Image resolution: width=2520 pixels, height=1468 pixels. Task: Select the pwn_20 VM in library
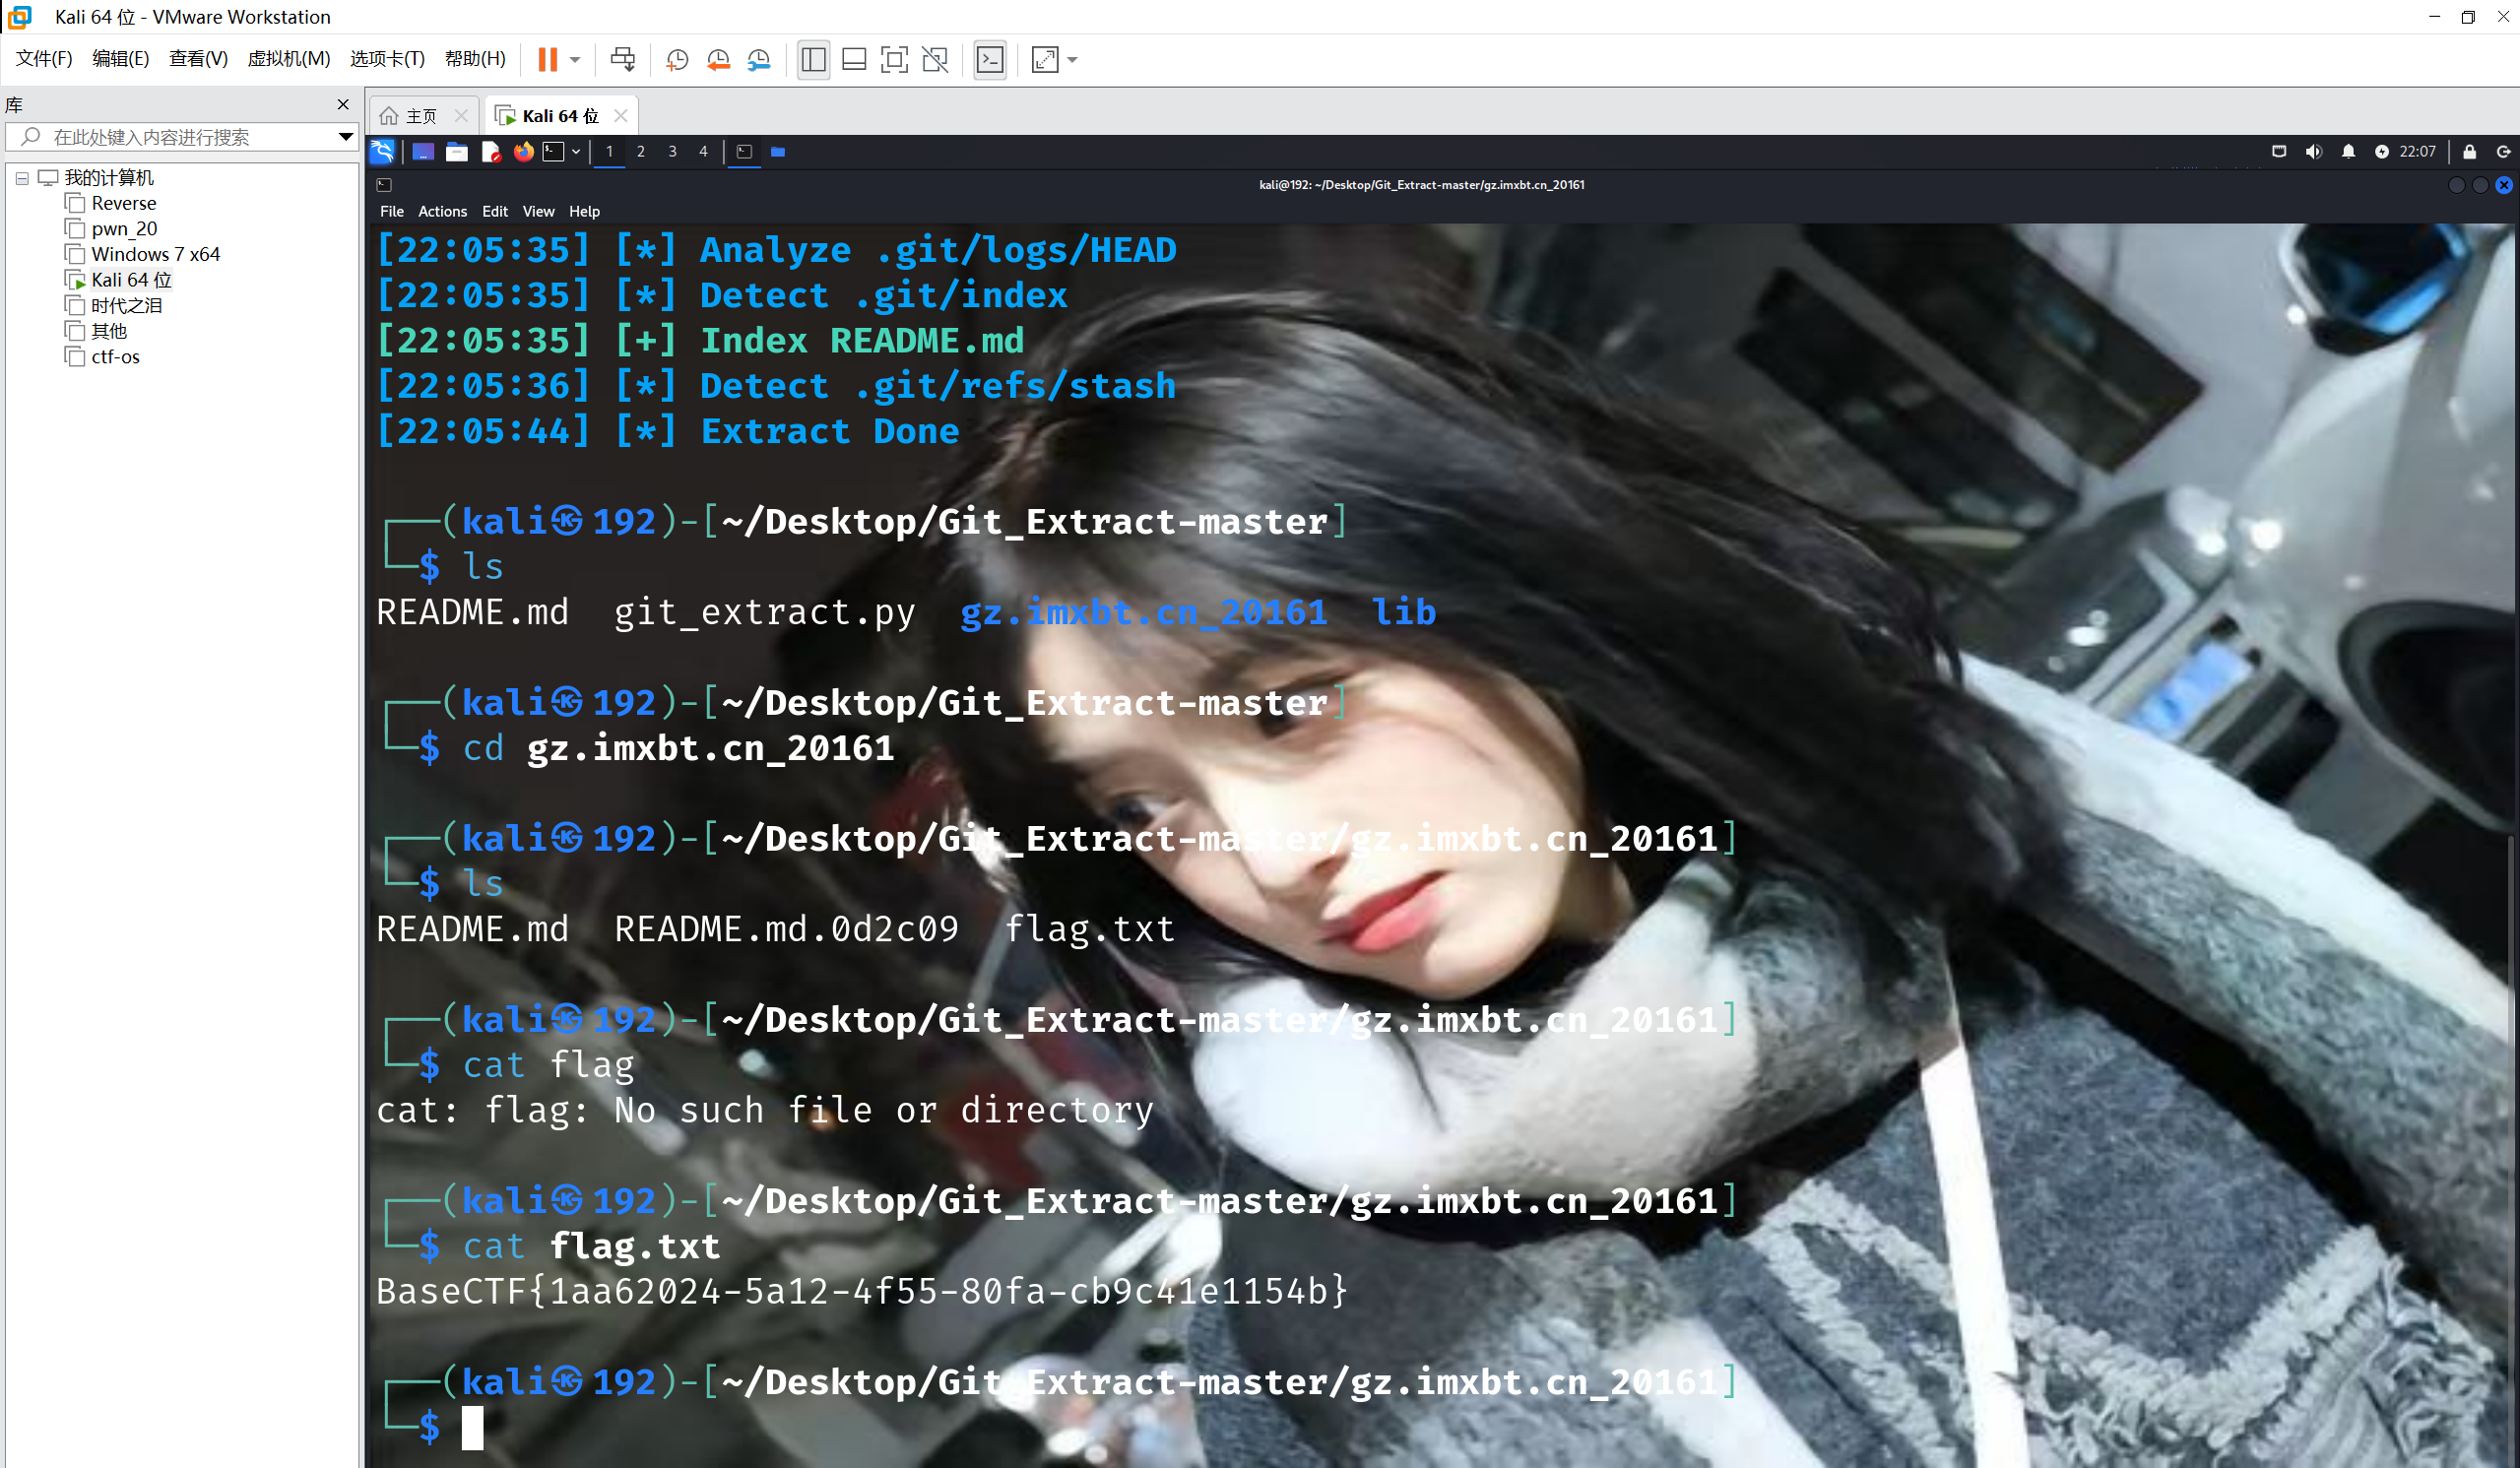click(x=124, y=229)
